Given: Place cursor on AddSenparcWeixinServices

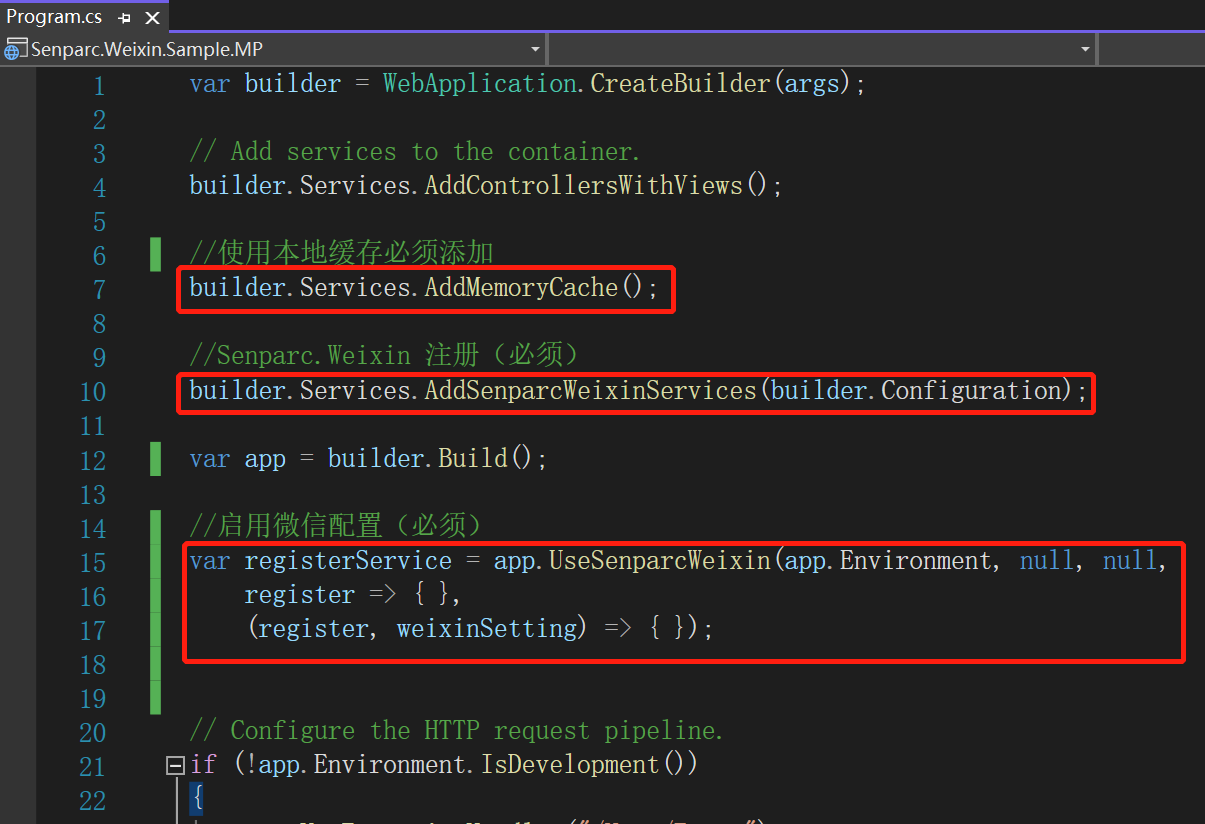Looking at the screenshot, I should coord(590,390).
